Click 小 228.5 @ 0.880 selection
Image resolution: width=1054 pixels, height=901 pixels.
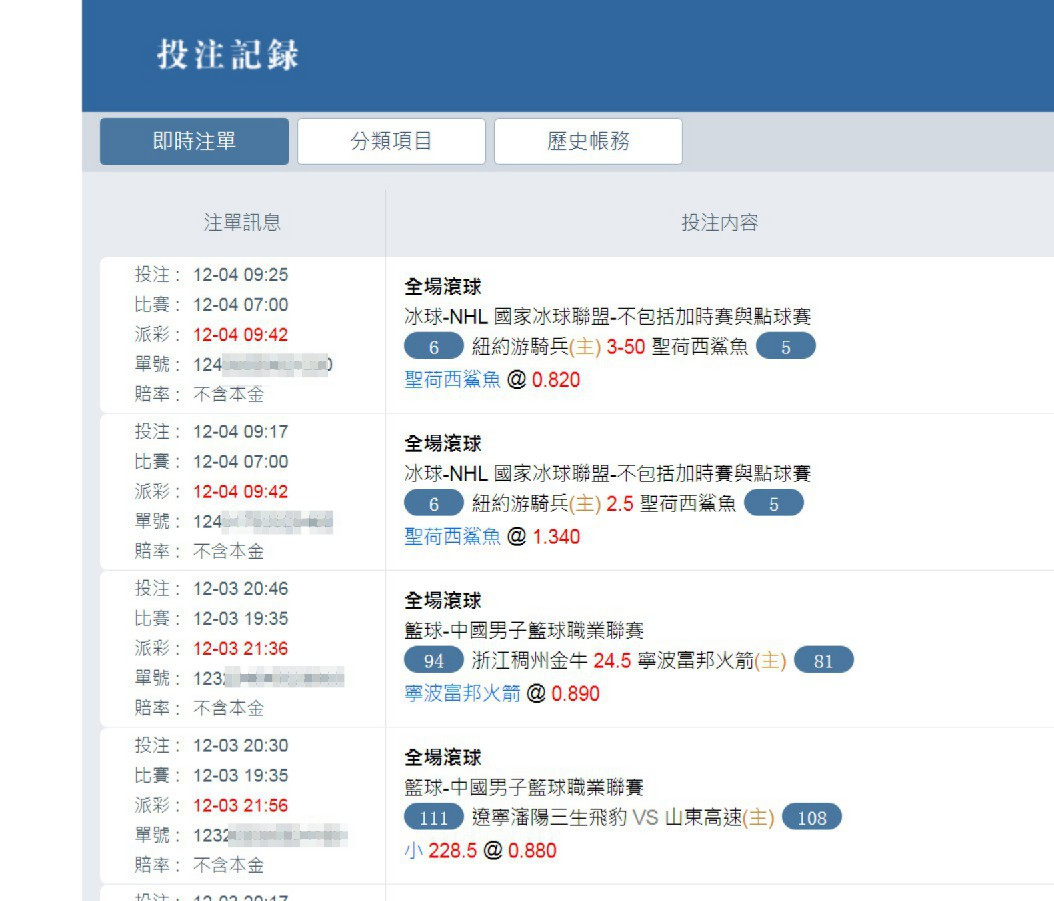[480, 851]
